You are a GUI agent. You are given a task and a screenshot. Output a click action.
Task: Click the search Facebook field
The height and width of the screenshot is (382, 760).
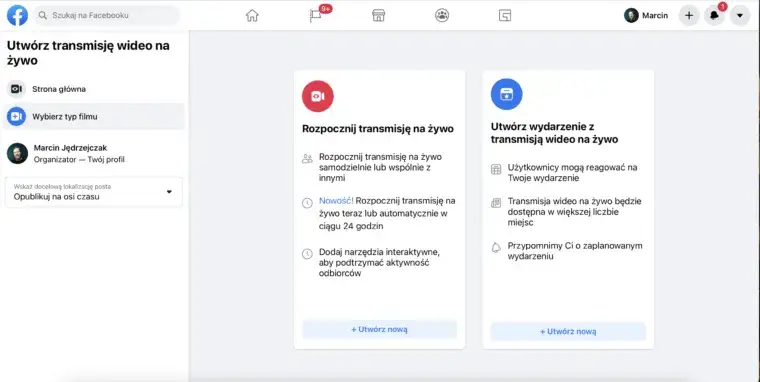[107, 16]
